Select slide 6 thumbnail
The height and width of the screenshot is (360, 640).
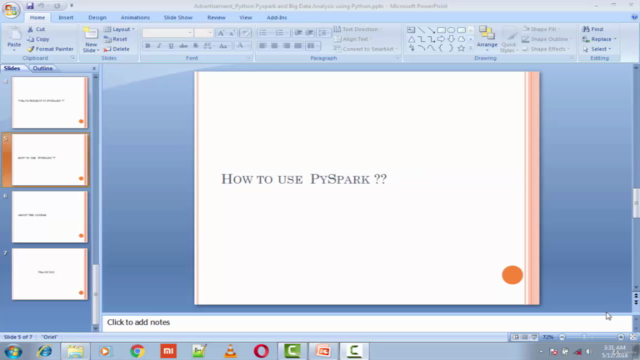point(49,217)
